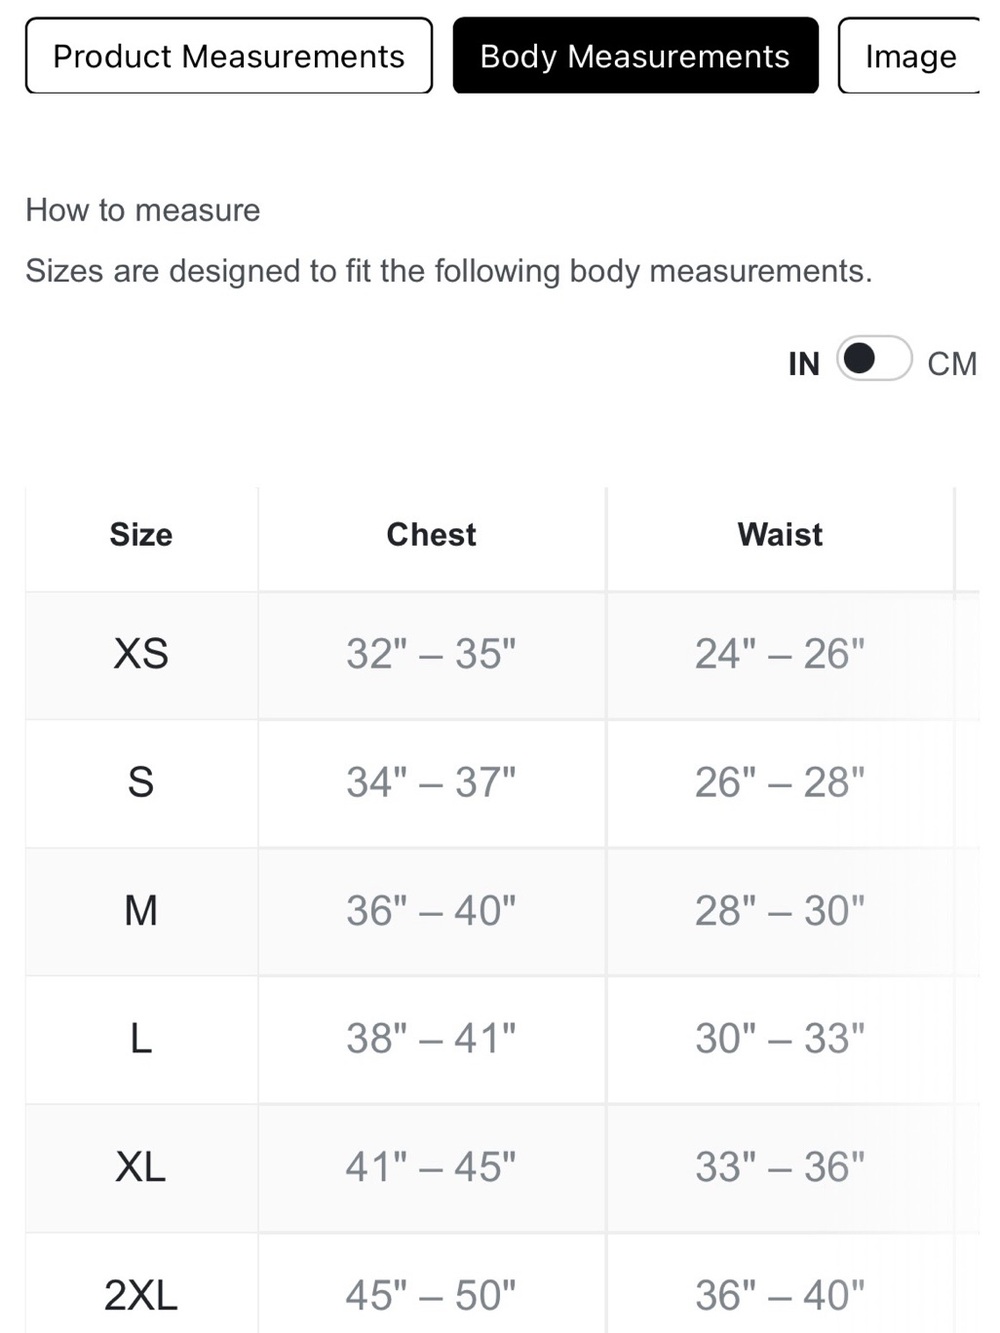1000x1333 pixels.
Task: Select the L size row
Action: click(x=502, y=1040)
